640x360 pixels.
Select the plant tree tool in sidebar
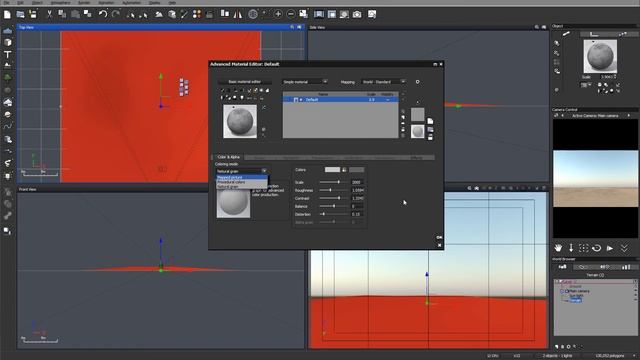[x=7, y=77]
